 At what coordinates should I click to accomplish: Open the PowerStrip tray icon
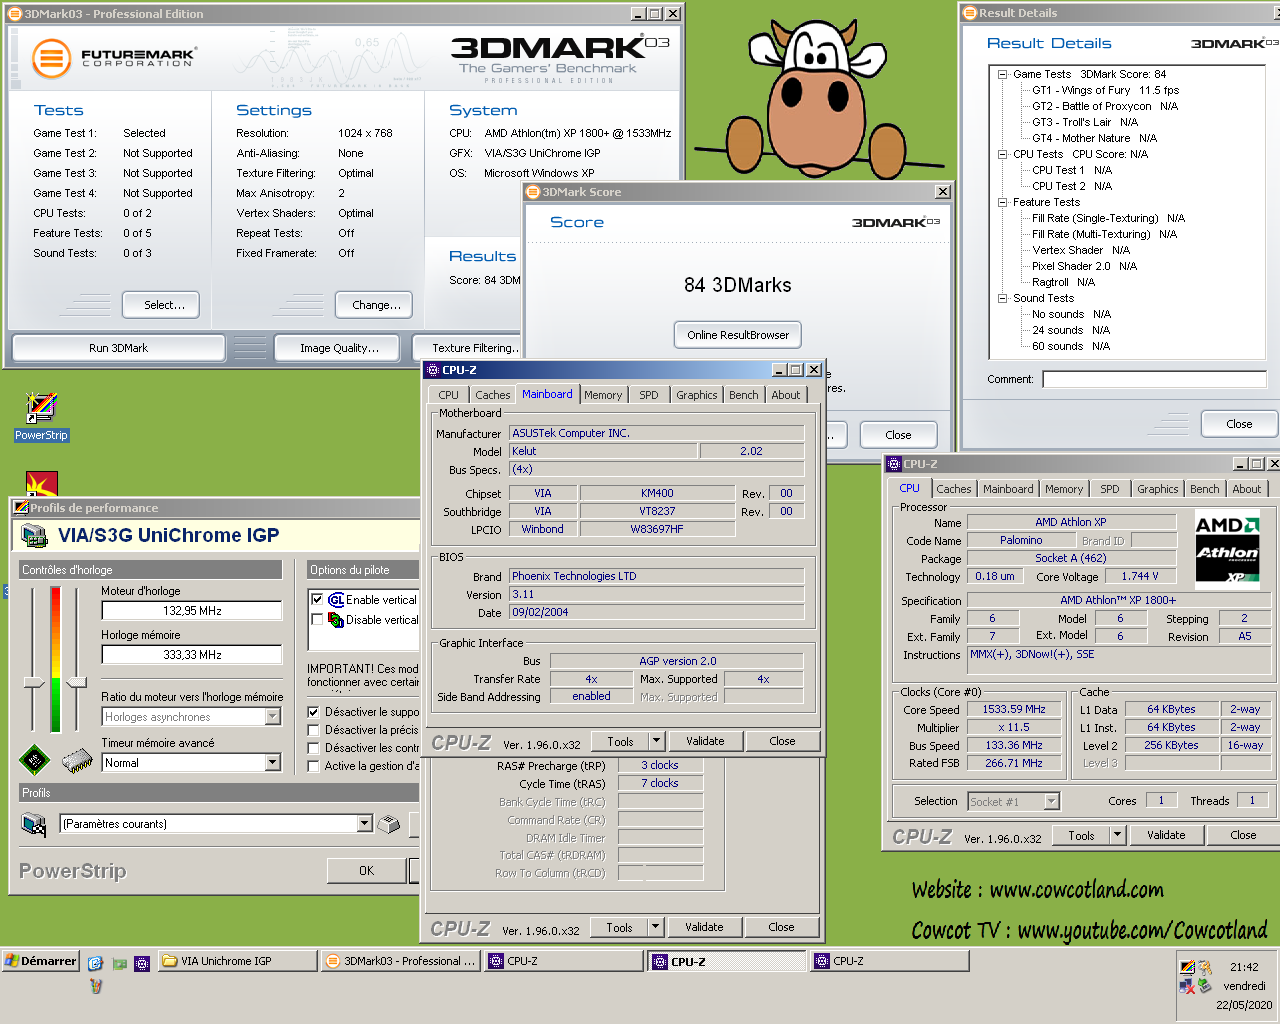[x=1187, y=967]
